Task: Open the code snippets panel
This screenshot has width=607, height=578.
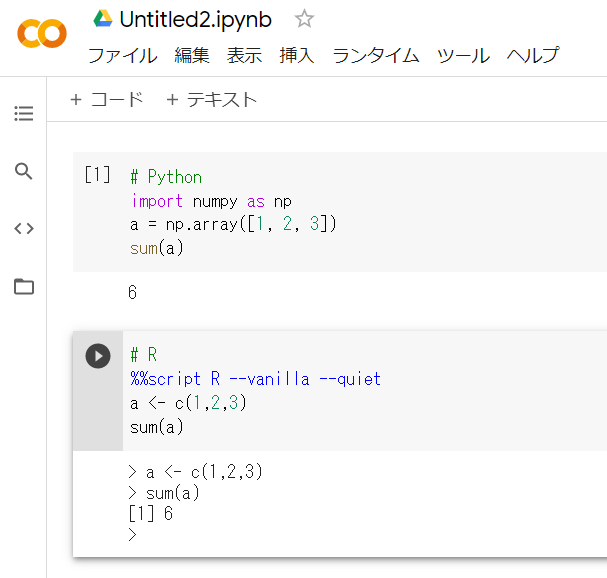Action: click(x=24, y=229)
